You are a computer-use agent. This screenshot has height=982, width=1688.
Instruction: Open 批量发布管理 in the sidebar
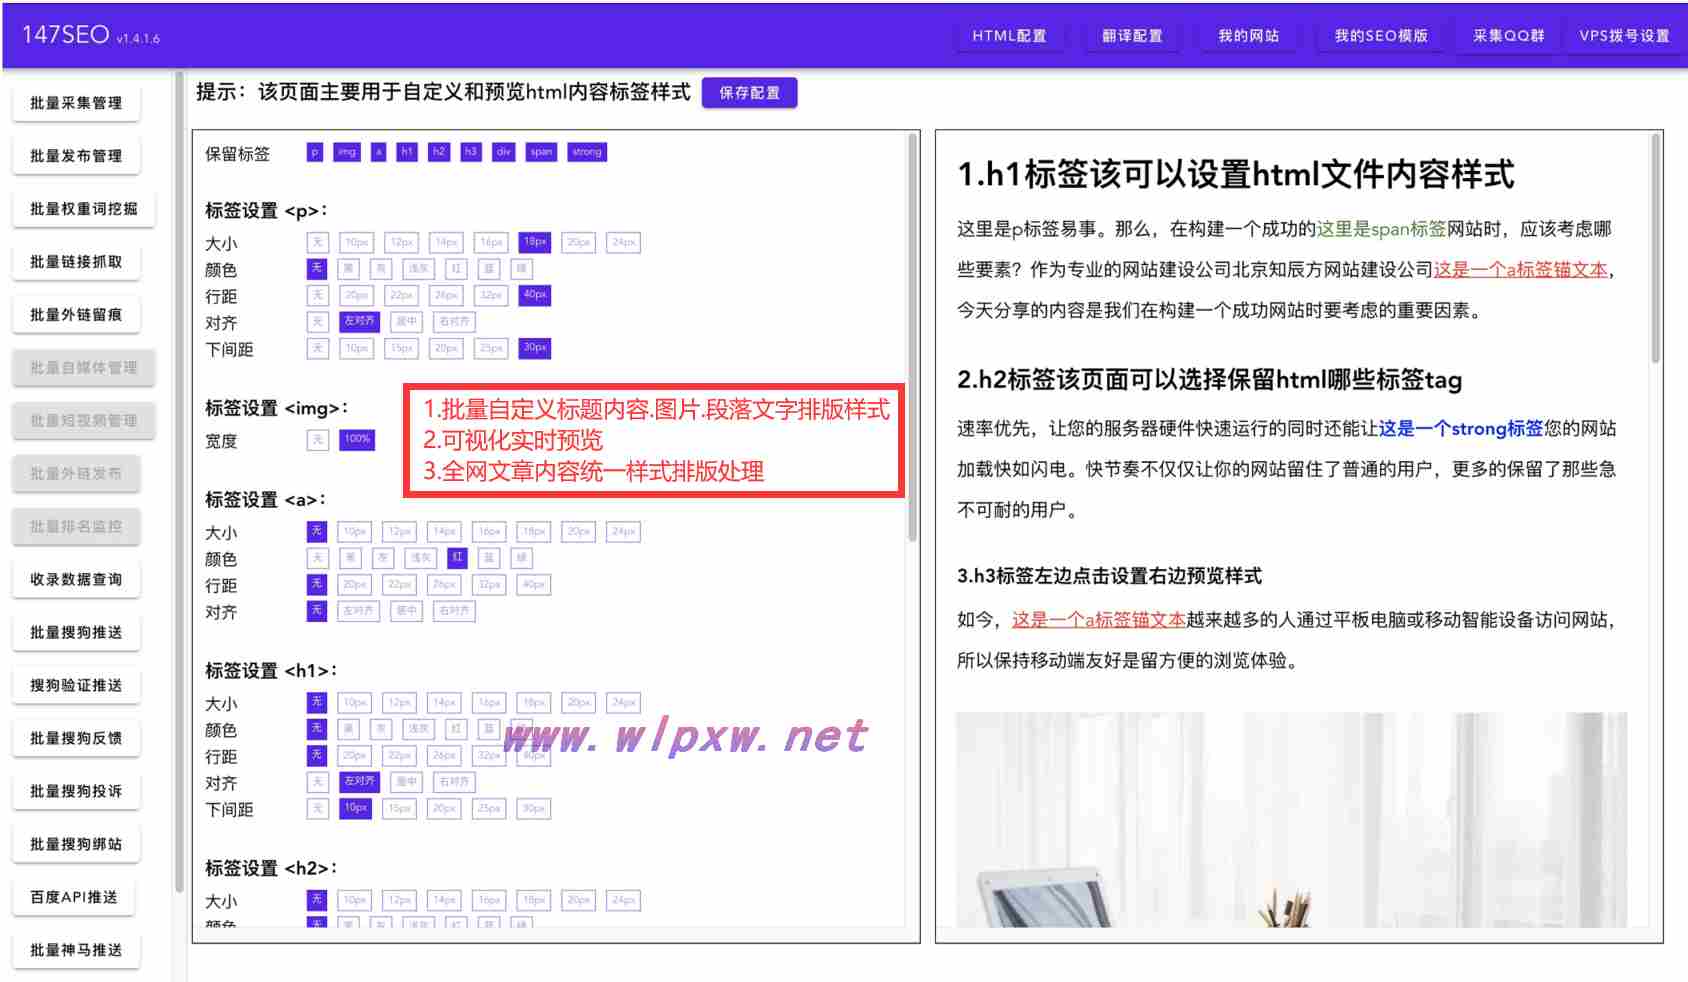coord(76,156)
